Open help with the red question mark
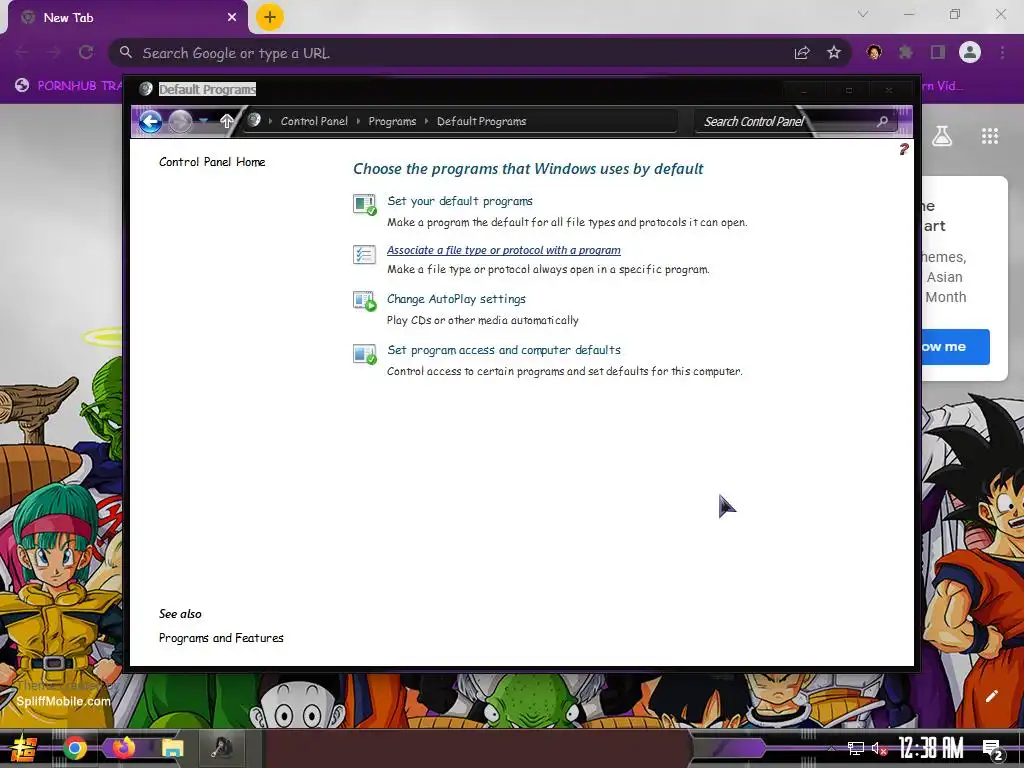The width and height of the screenshot is (1024, 768). pos(904,150)
